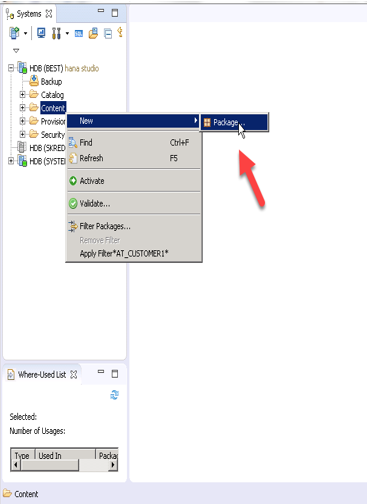This screenshot has height=504, width=367.
Task: Click the find table toolbar icon
Action: pos(93,33)
